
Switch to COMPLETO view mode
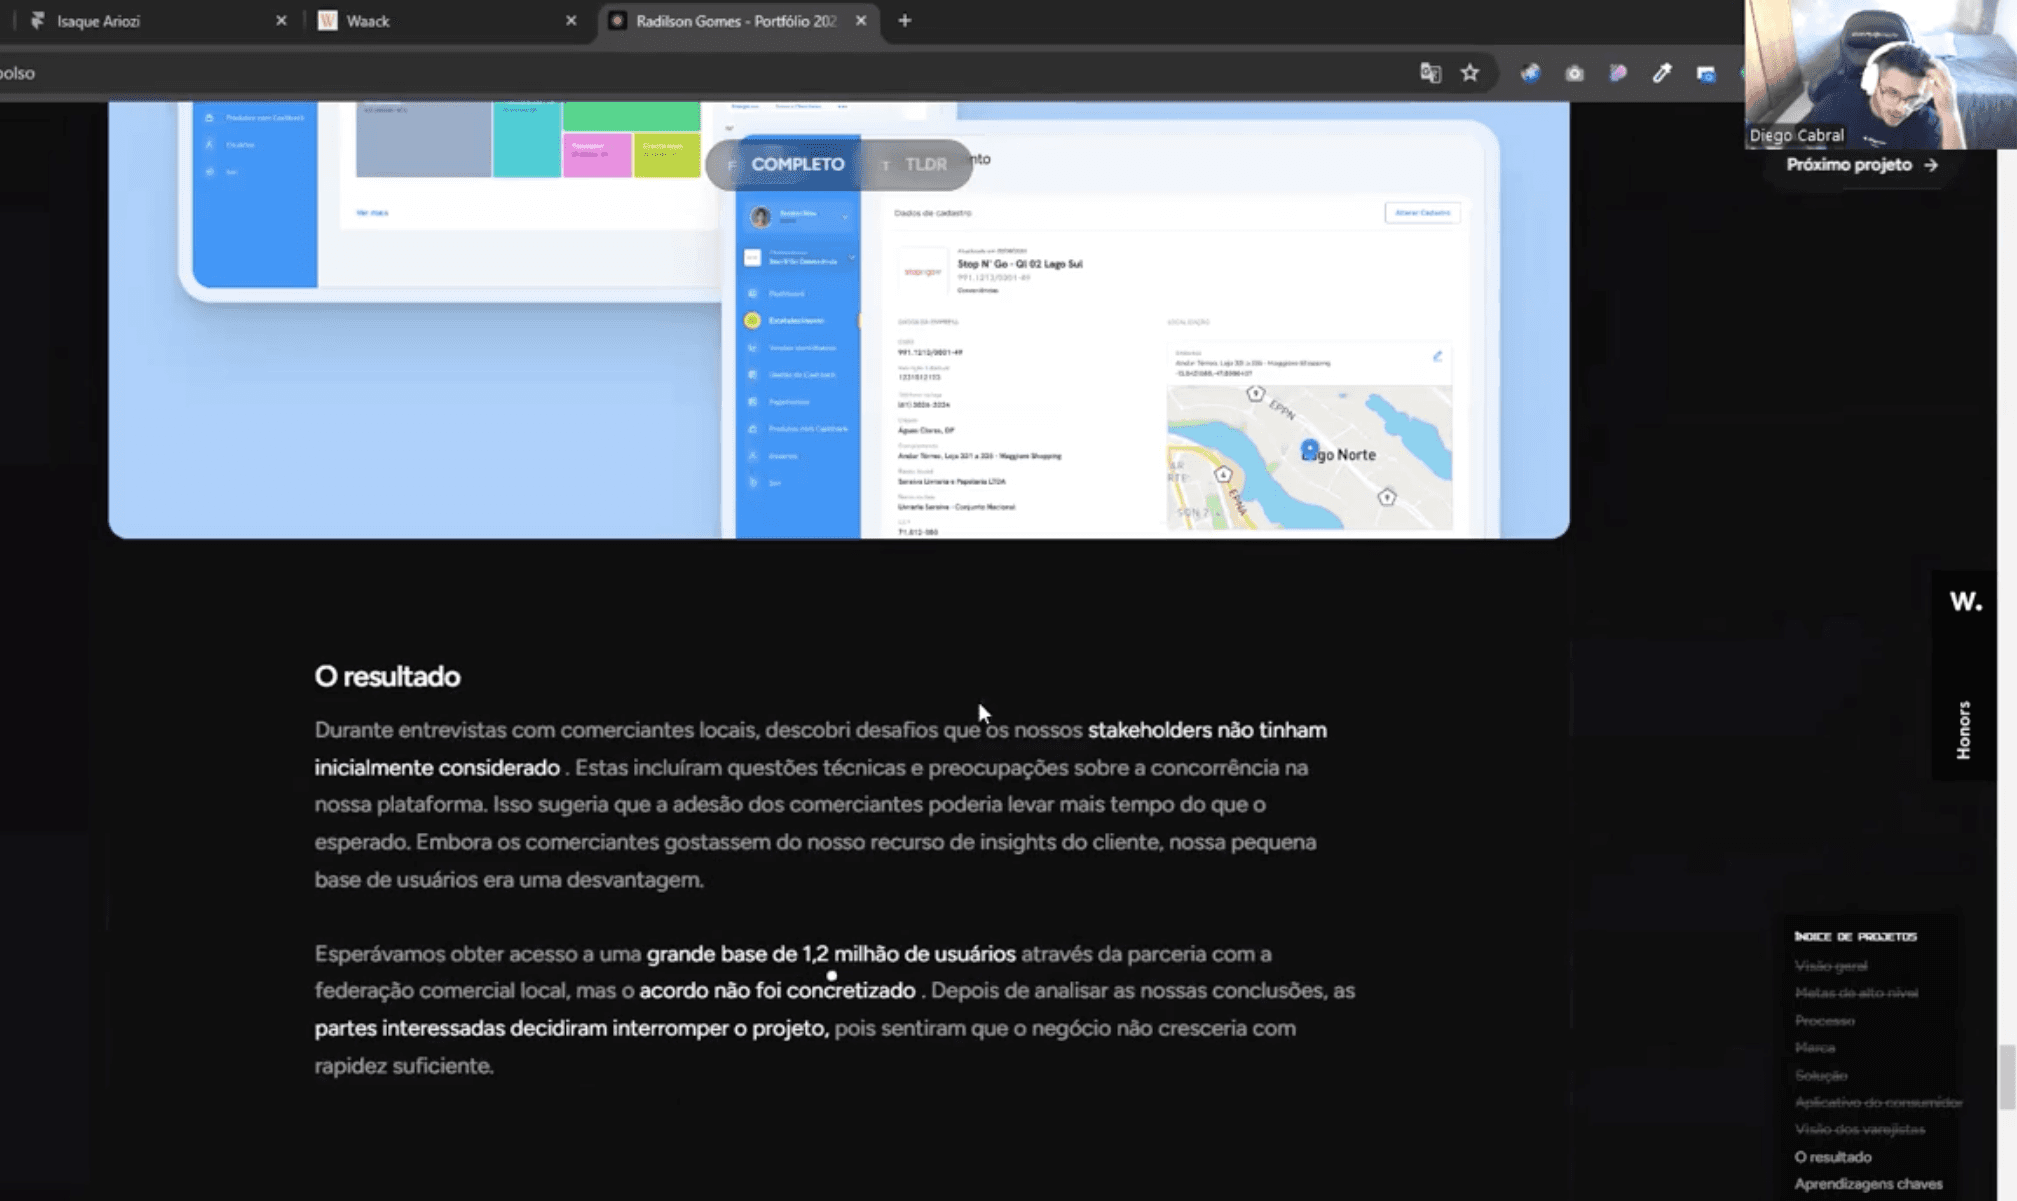[x=797, y=164]
